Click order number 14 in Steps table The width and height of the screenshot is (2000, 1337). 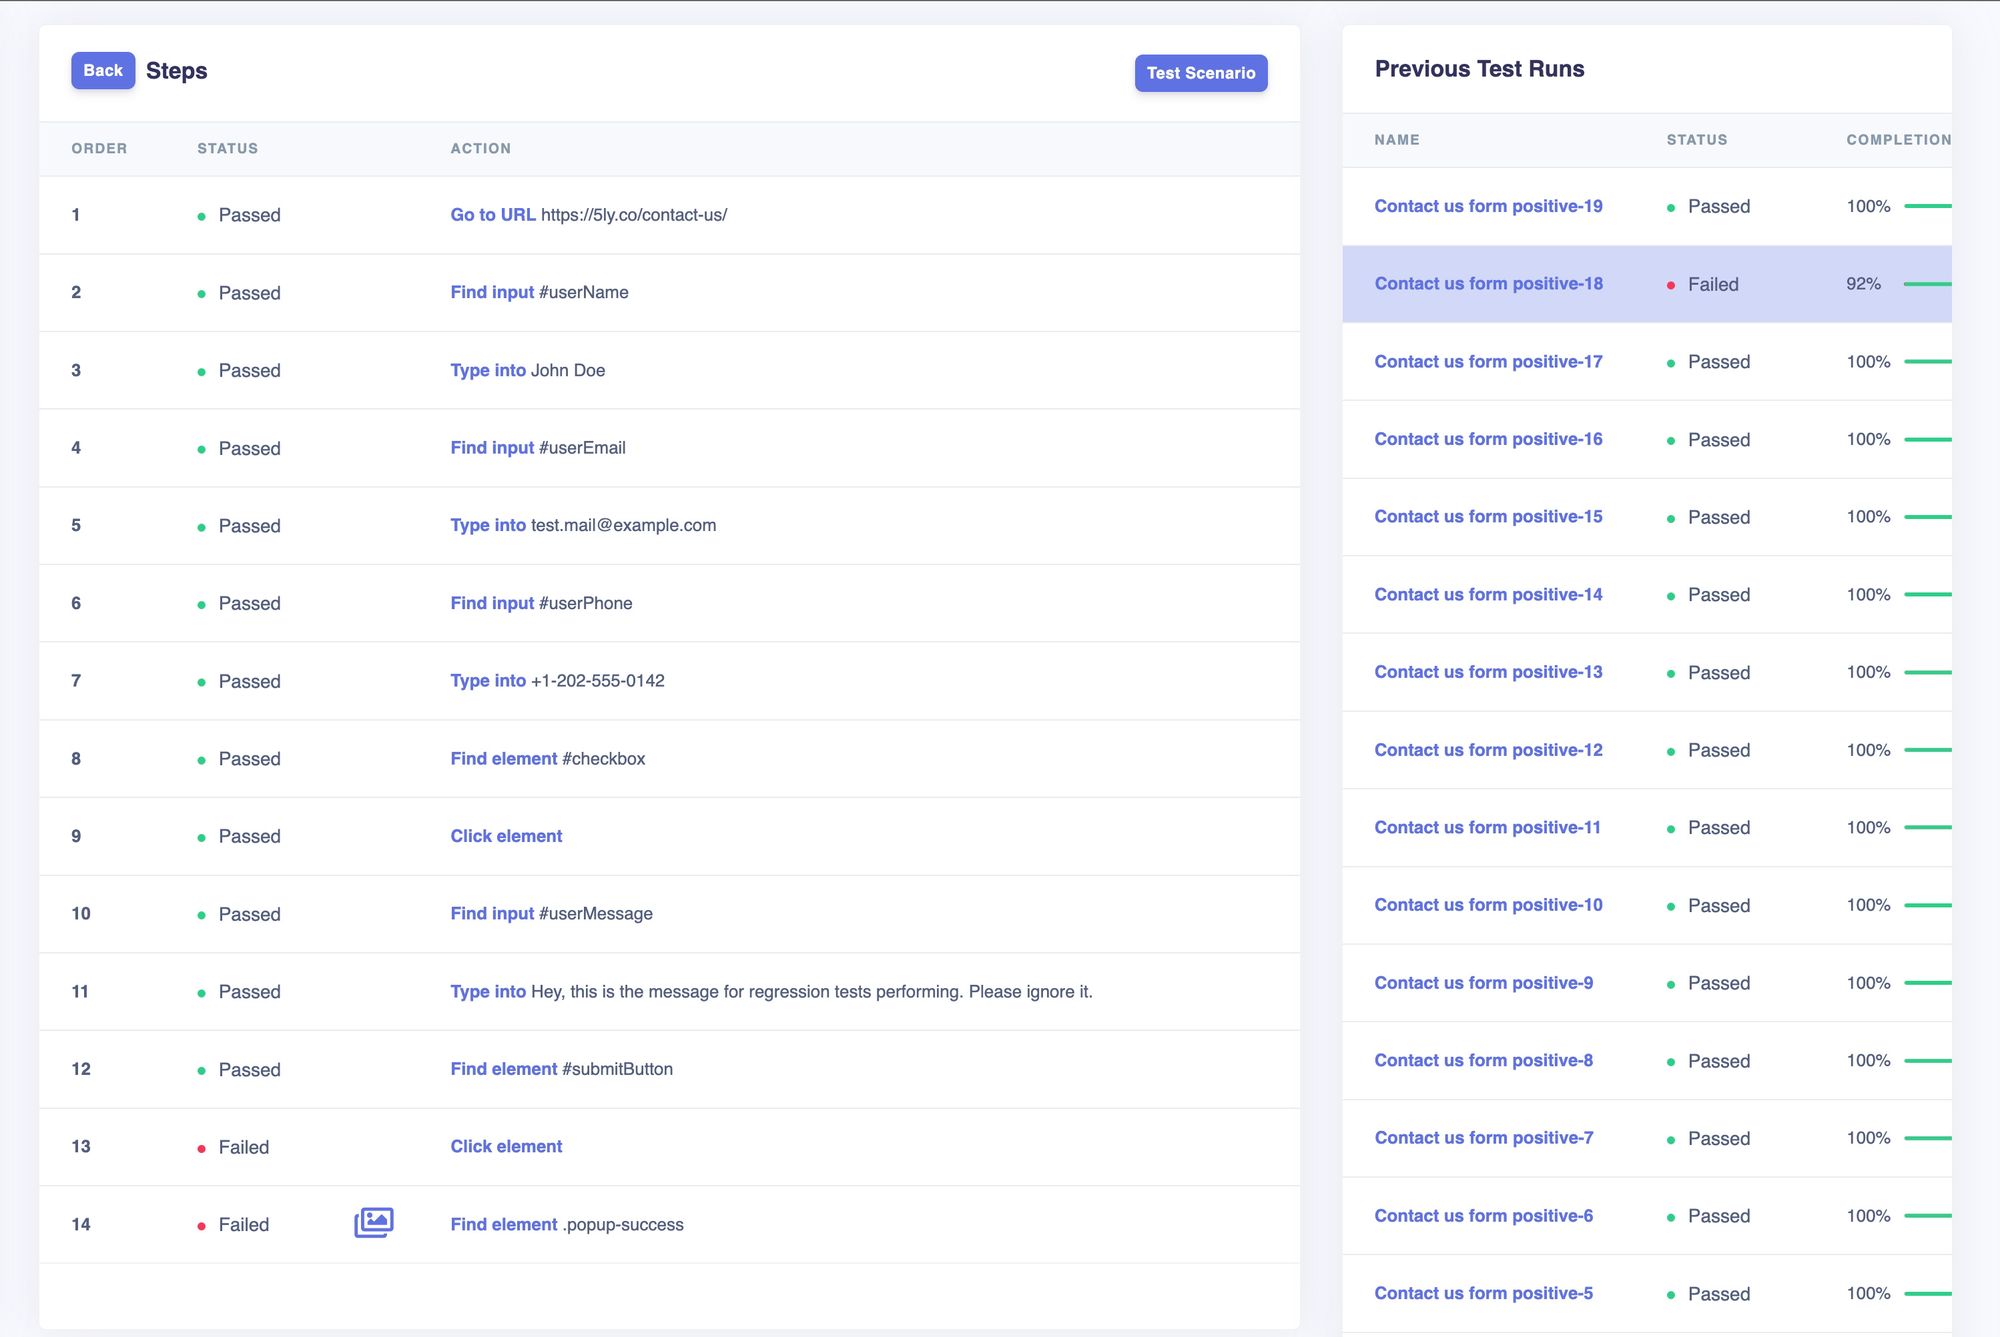81,1225
